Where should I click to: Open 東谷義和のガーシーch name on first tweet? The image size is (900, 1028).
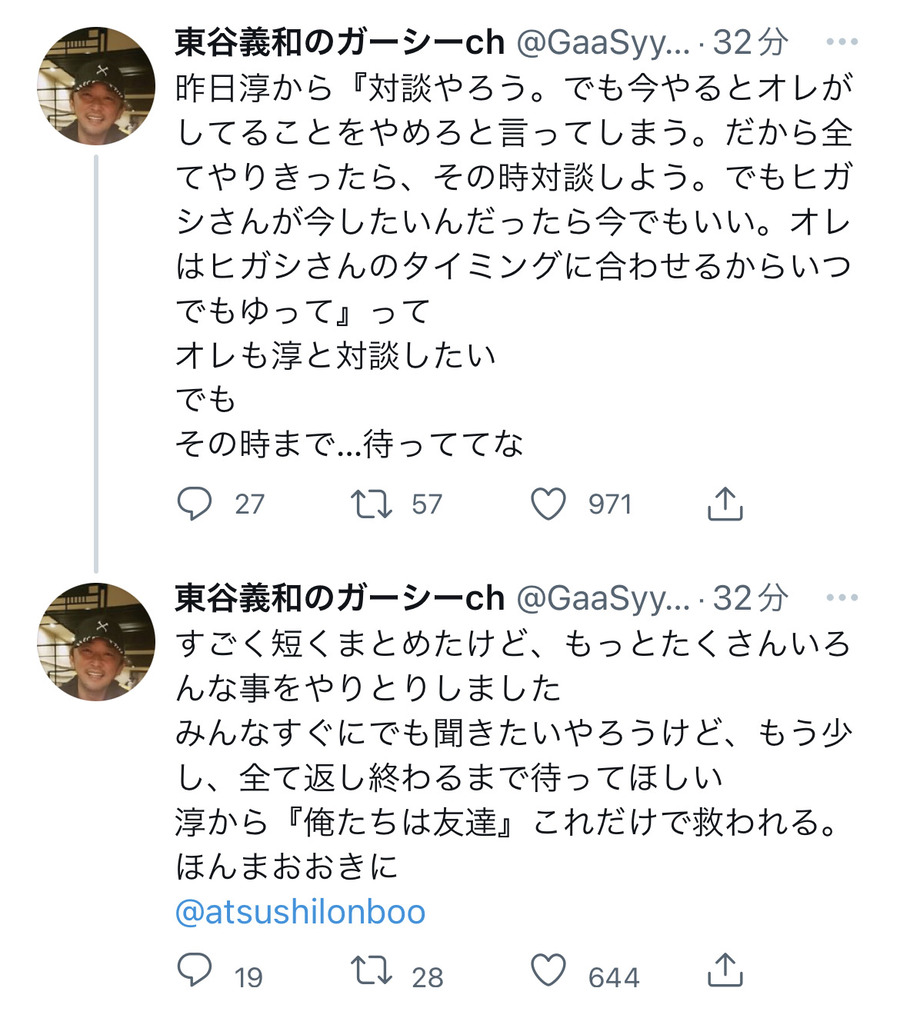(339, 42)
